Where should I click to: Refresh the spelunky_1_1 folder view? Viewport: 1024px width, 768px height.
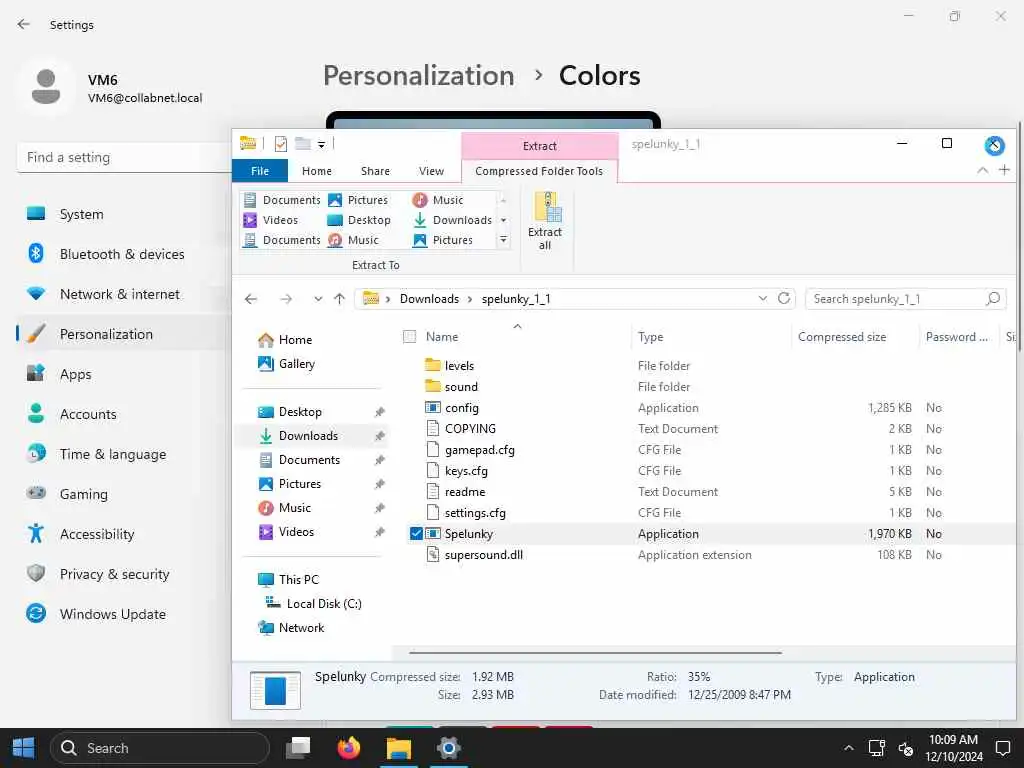[784, 298]
